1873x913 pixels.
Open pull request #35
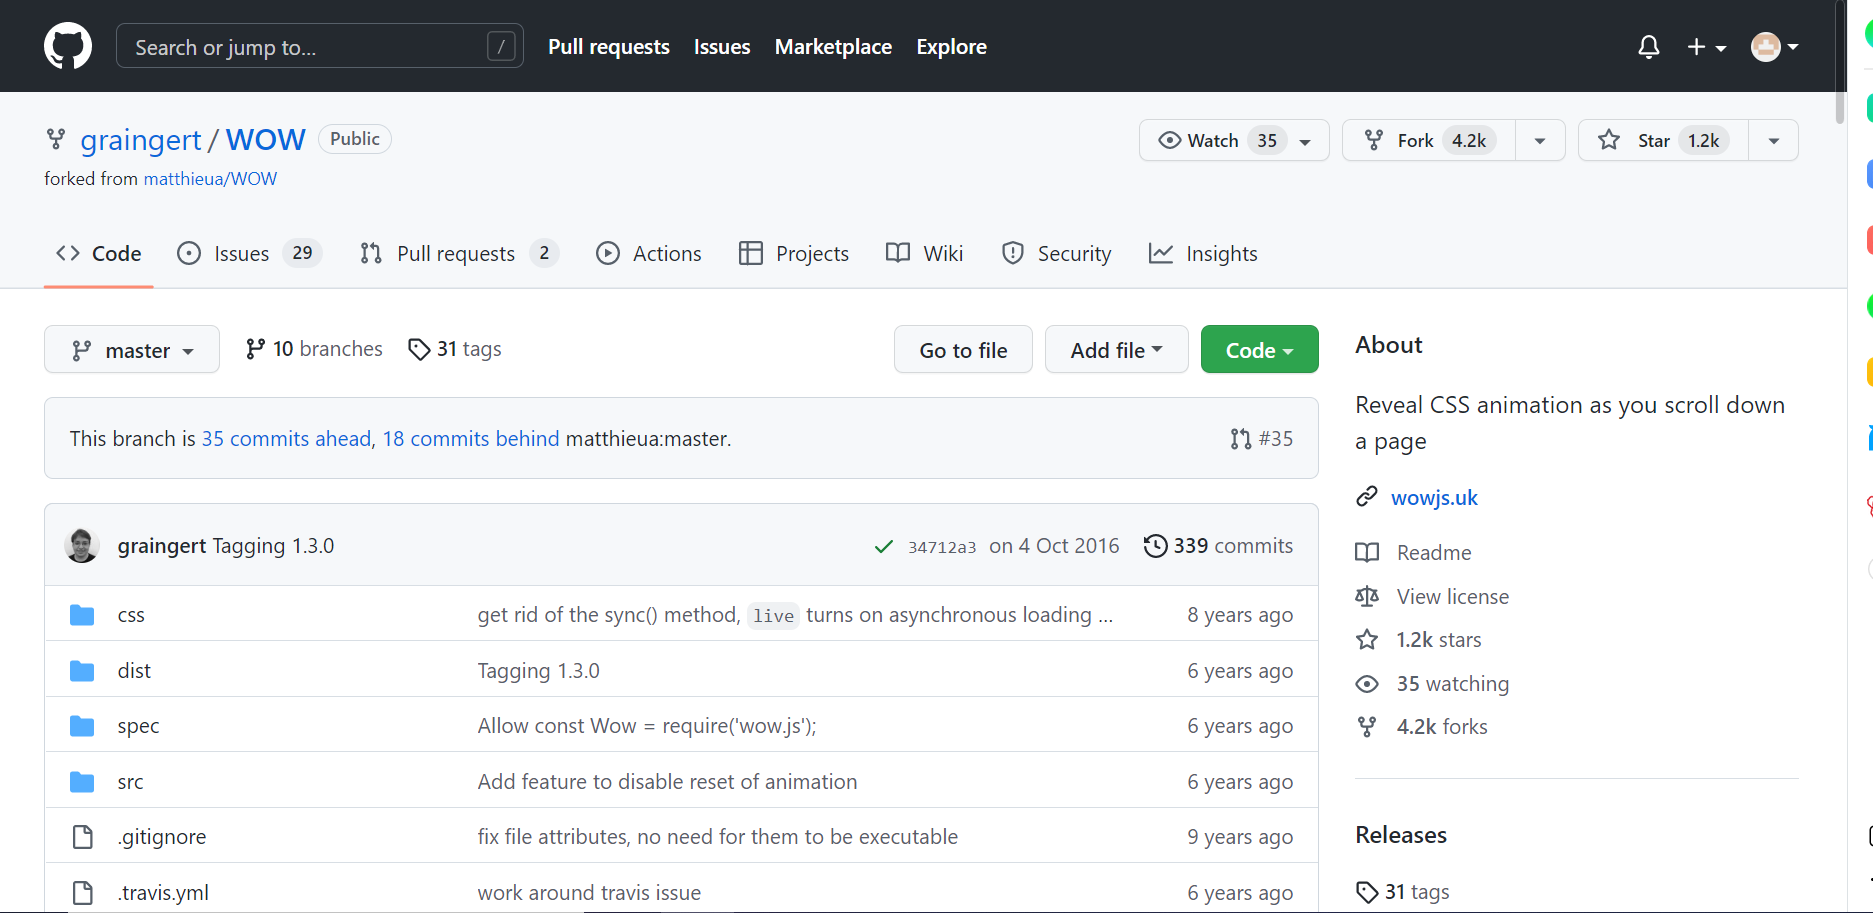1262,439
